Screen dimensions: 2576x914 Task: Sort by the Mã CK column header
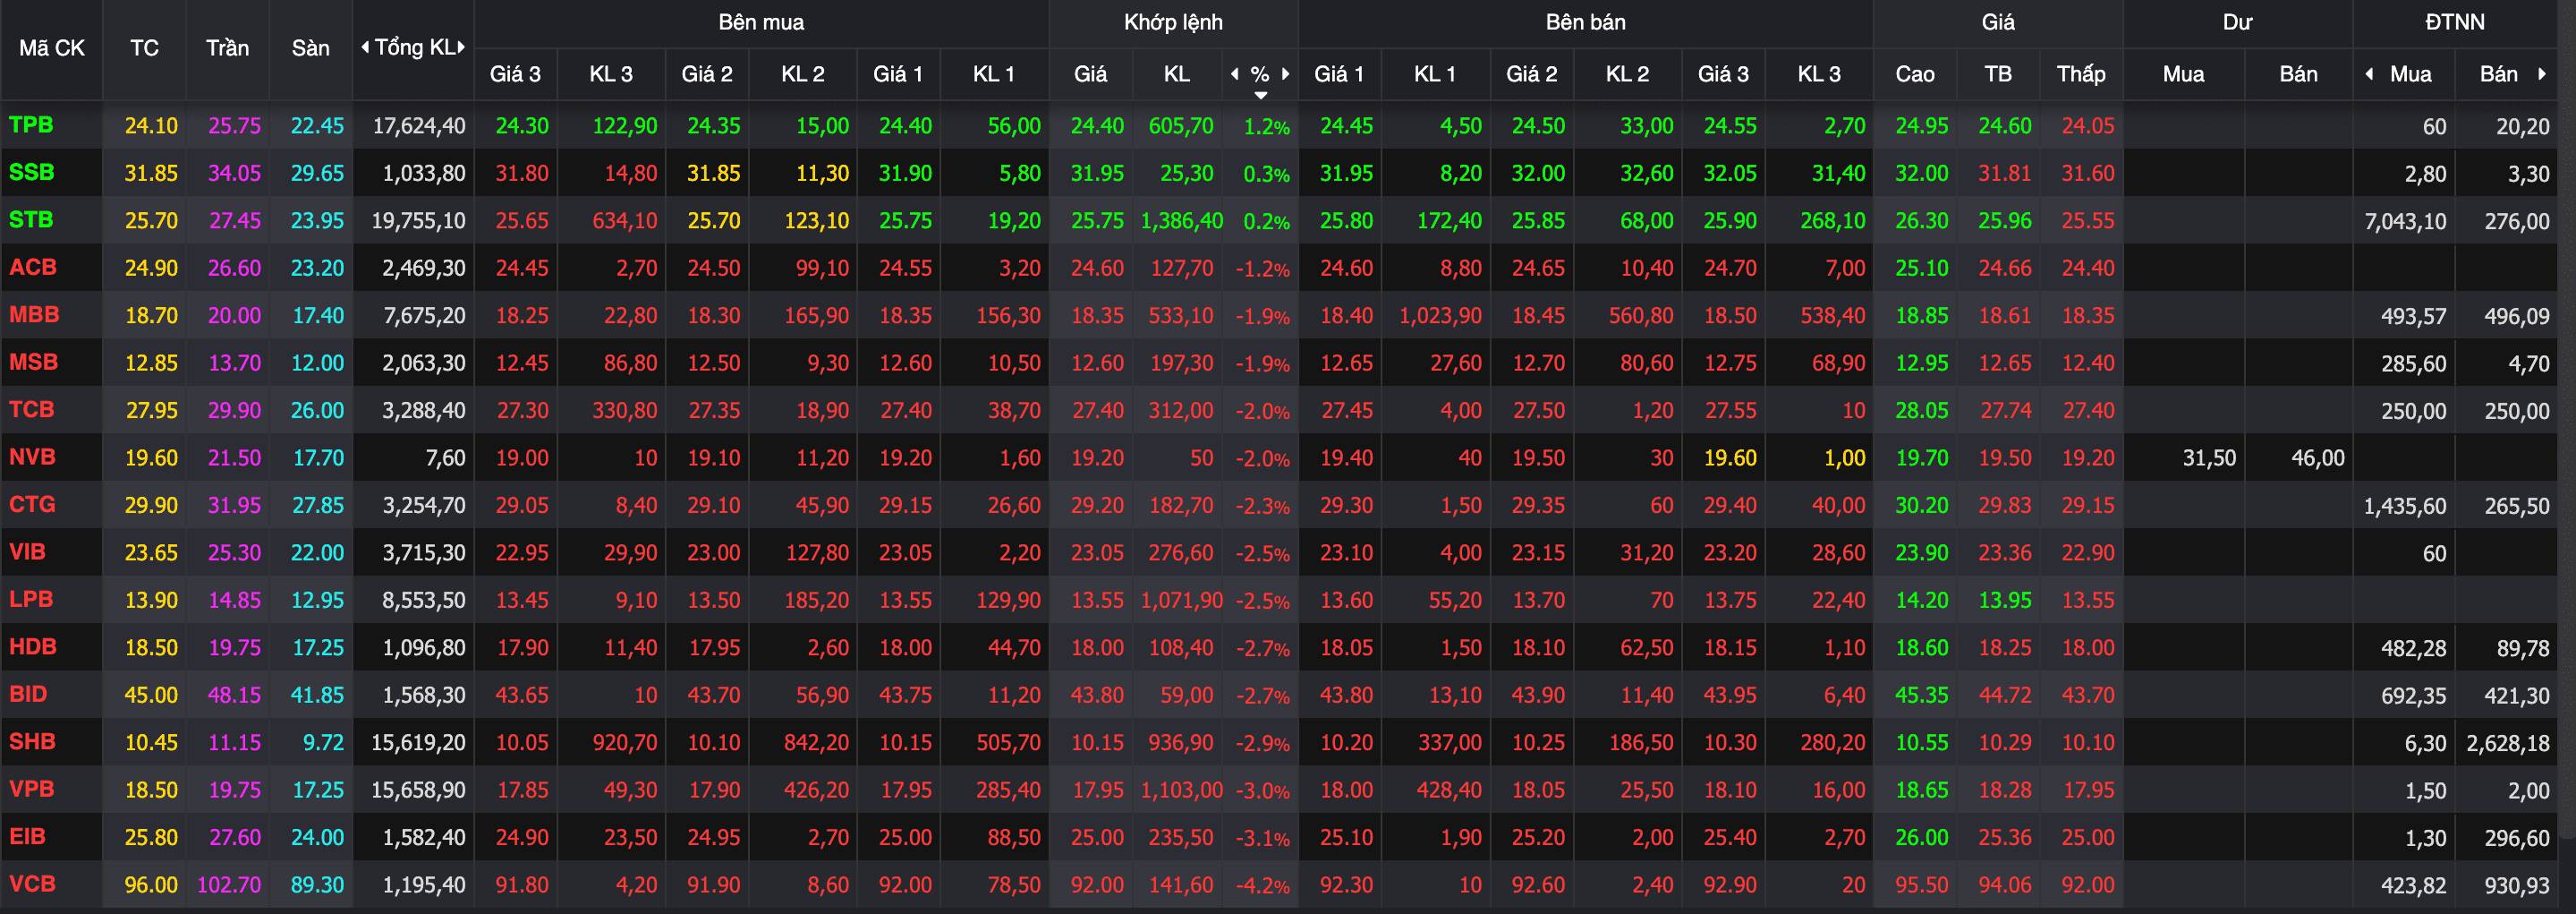pyautogui.click(x=51, y=48)
